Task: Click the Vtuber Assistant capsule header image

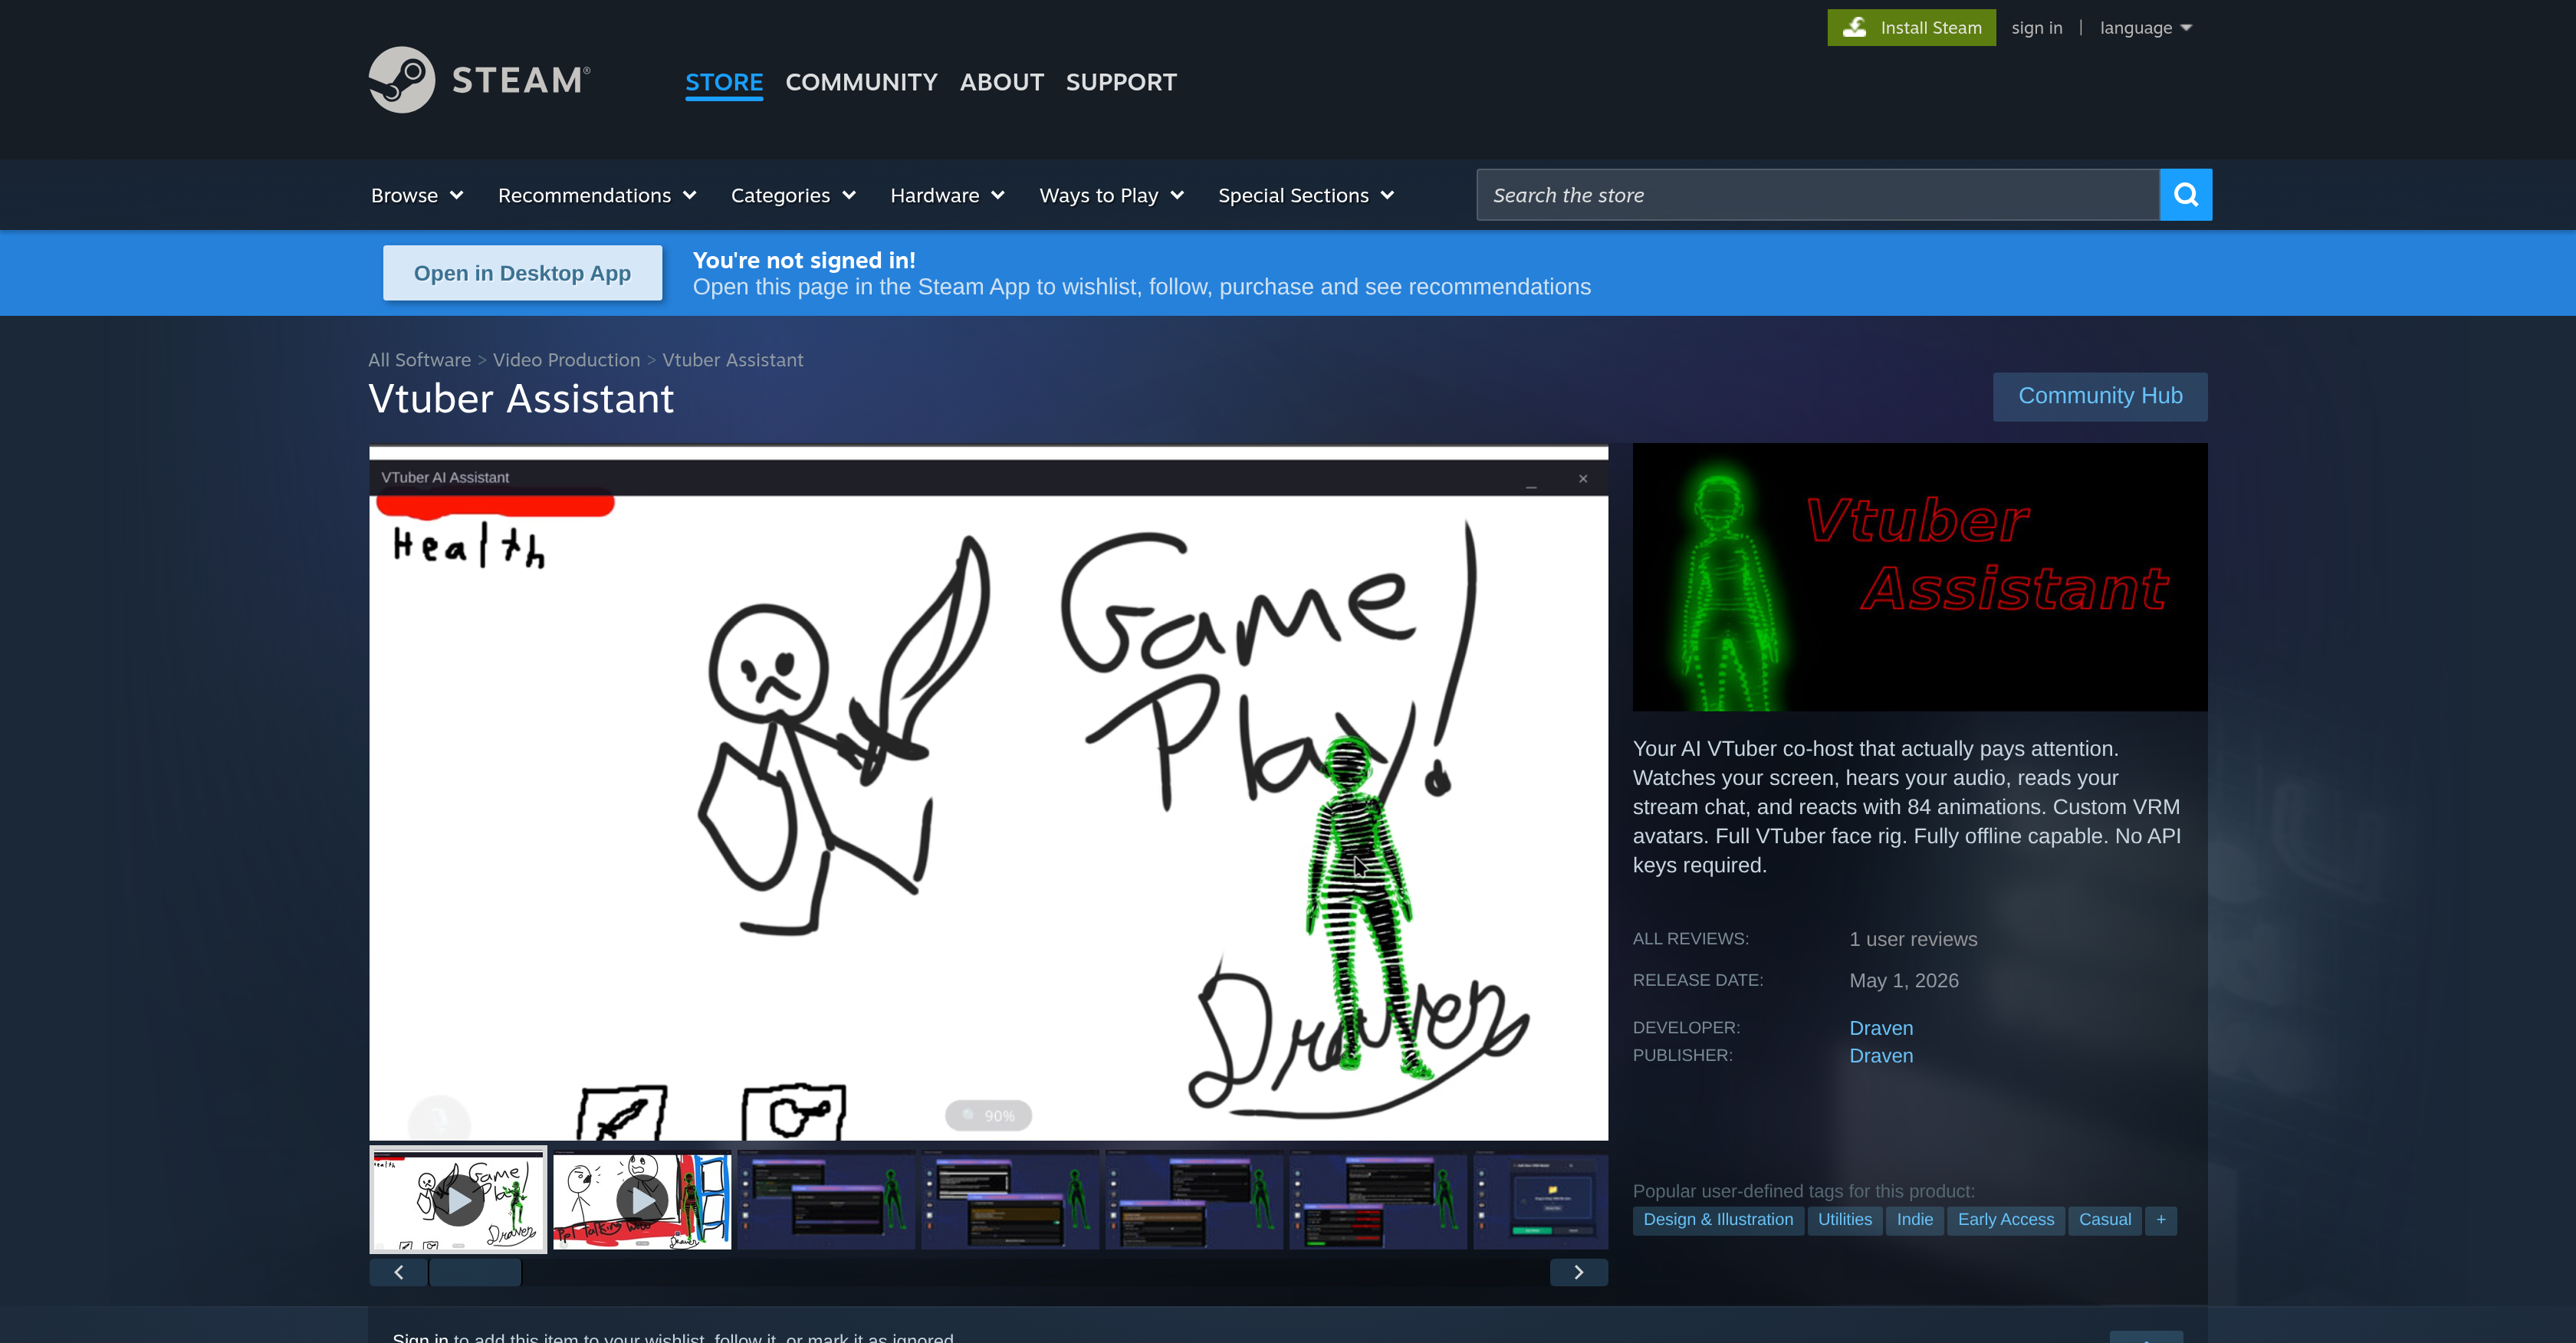Action: (x=1919, y=577)
